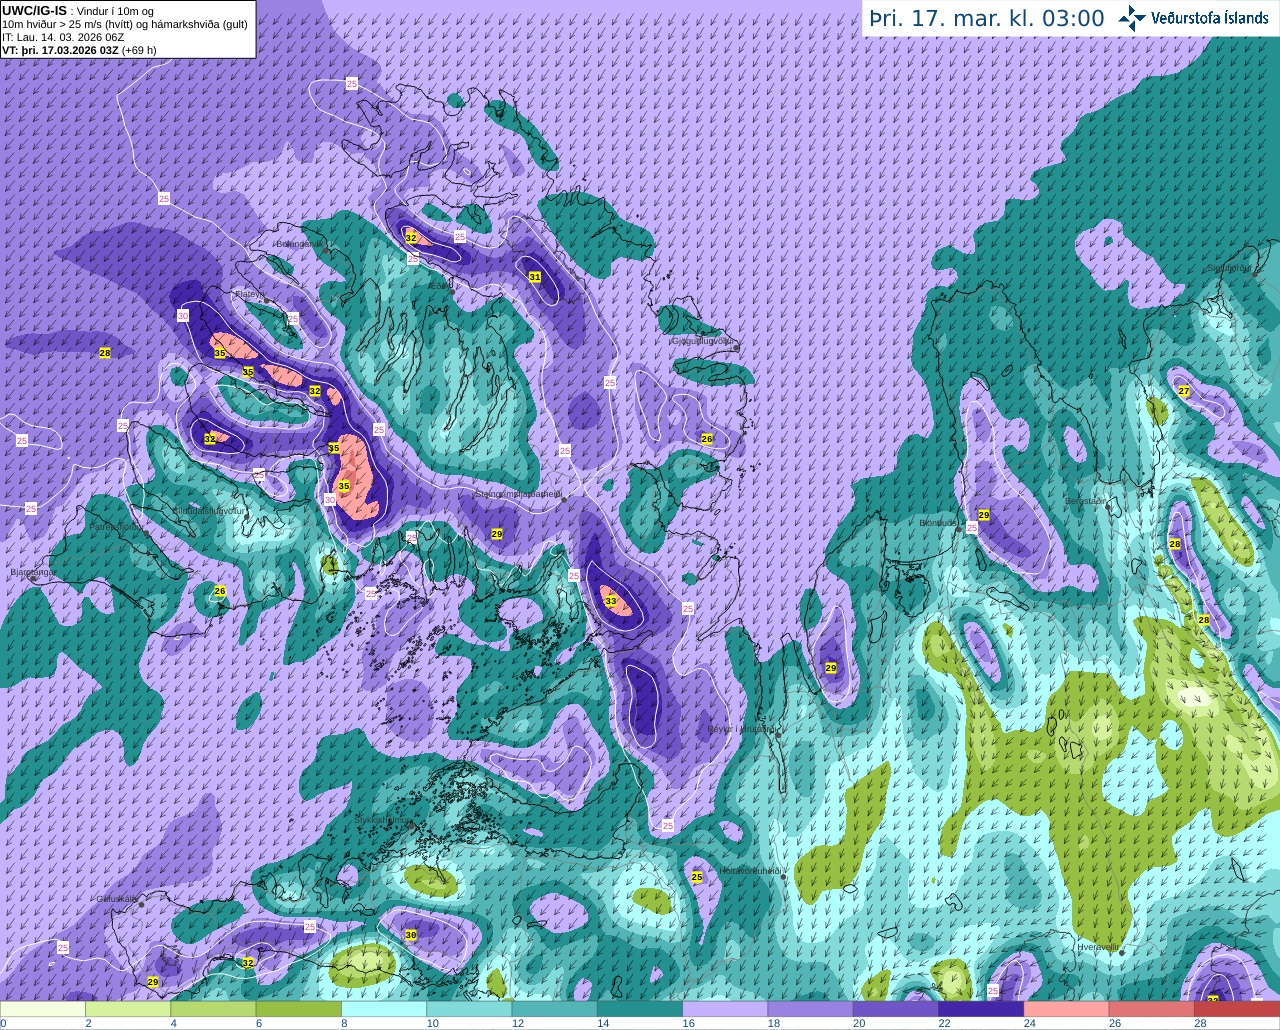The image size is (1280, 1030).
Task: Click the yellow 26 gust label below Gjögurflugvöllur
Action: [x=707, y=439]
